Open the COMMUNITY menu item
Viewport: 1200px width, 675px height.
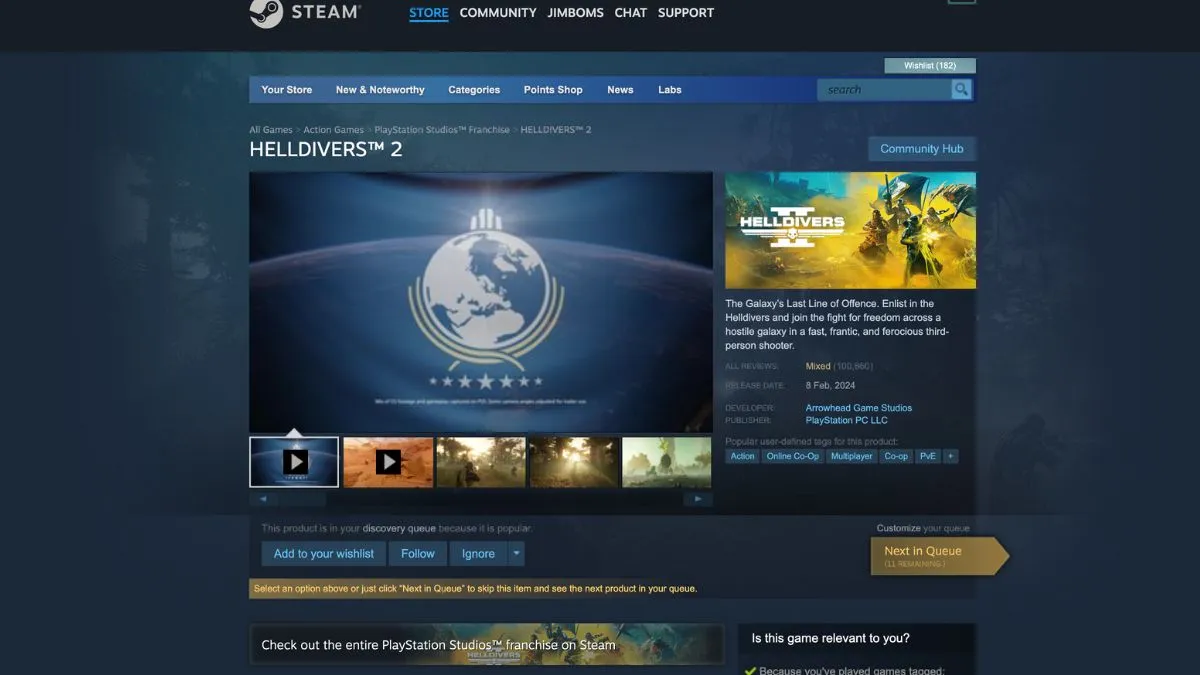point(497,12)
